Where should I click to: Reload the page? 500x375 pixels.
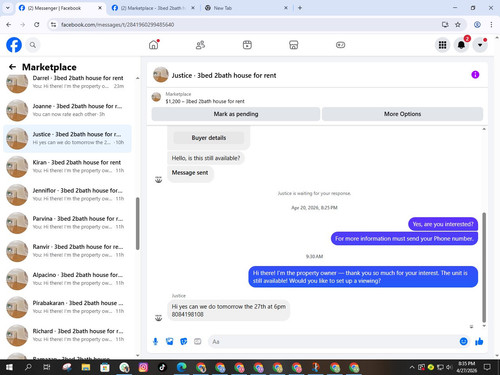point(37,24)
